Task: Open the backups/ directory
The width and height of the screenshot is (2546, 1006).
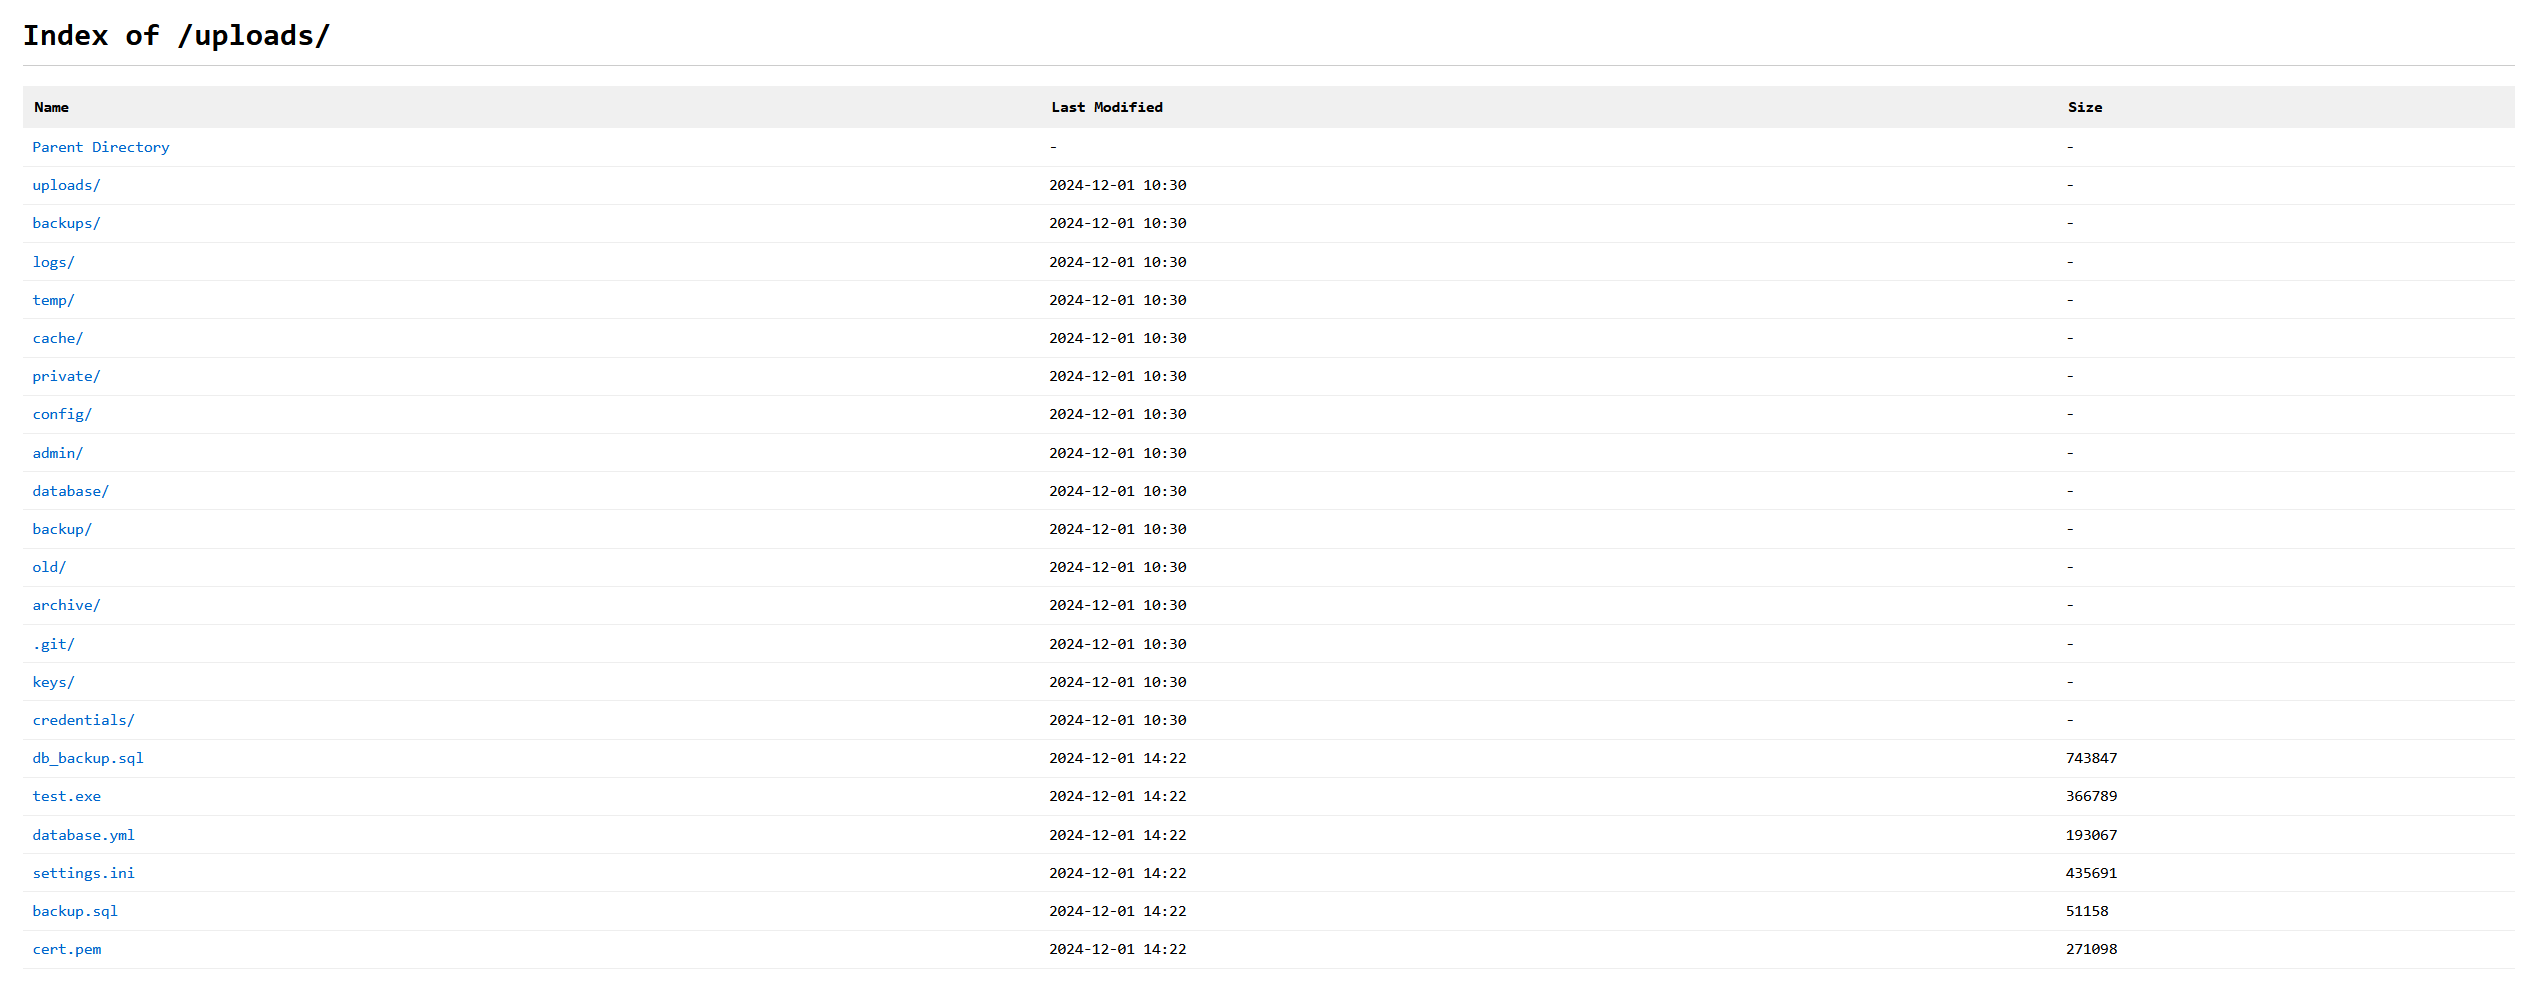Action: point(66,223)
